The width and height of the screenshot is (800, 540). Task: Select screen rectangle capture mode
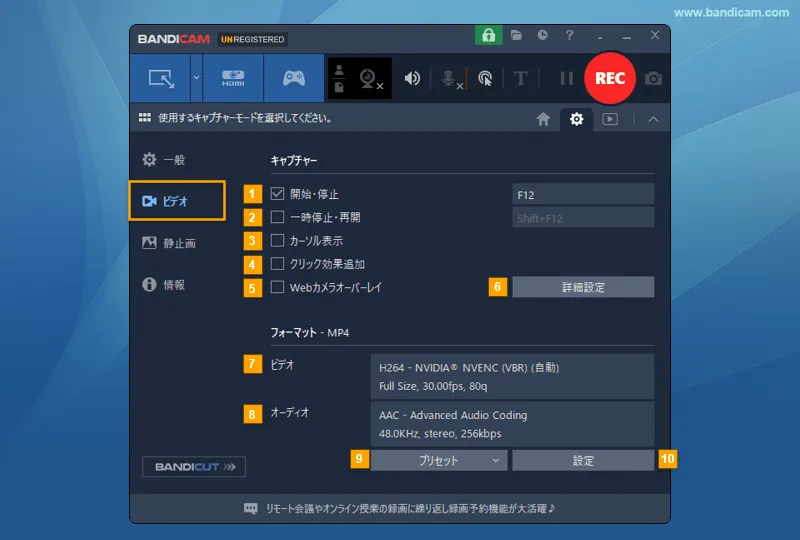[x=160, y=78]
